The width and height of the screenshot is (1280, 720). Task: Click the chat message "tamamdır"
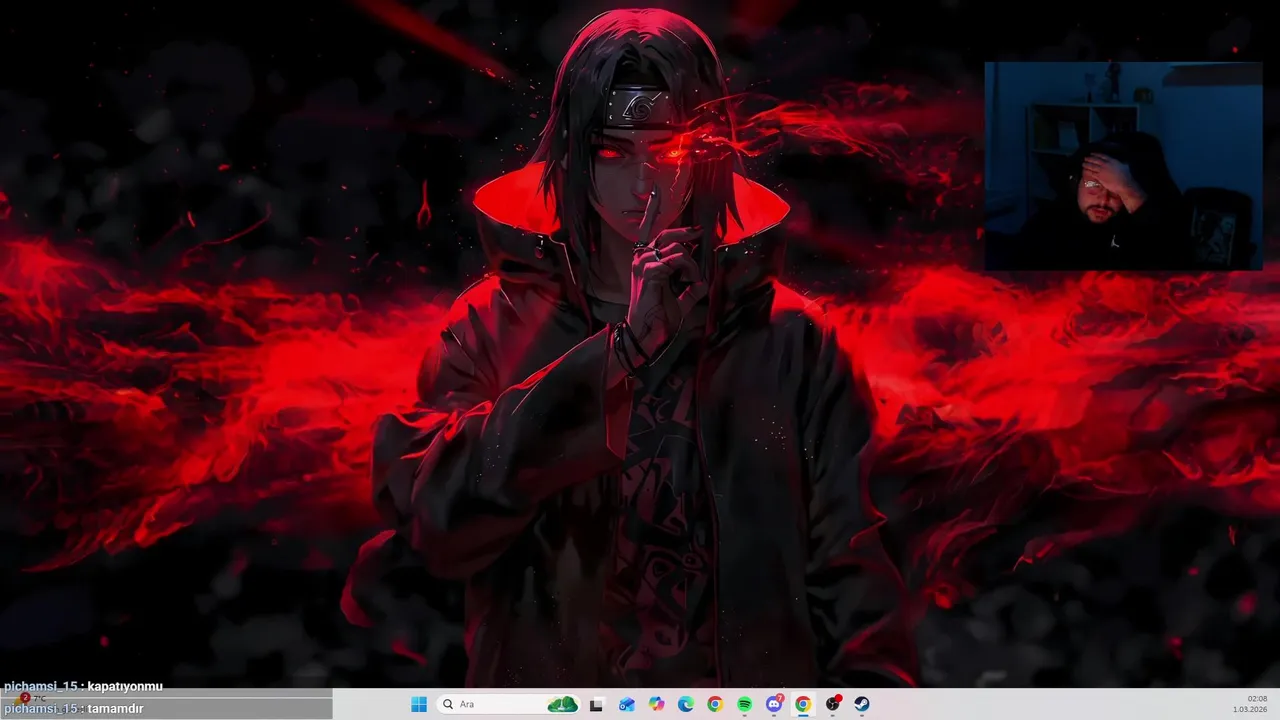[116, 709]
